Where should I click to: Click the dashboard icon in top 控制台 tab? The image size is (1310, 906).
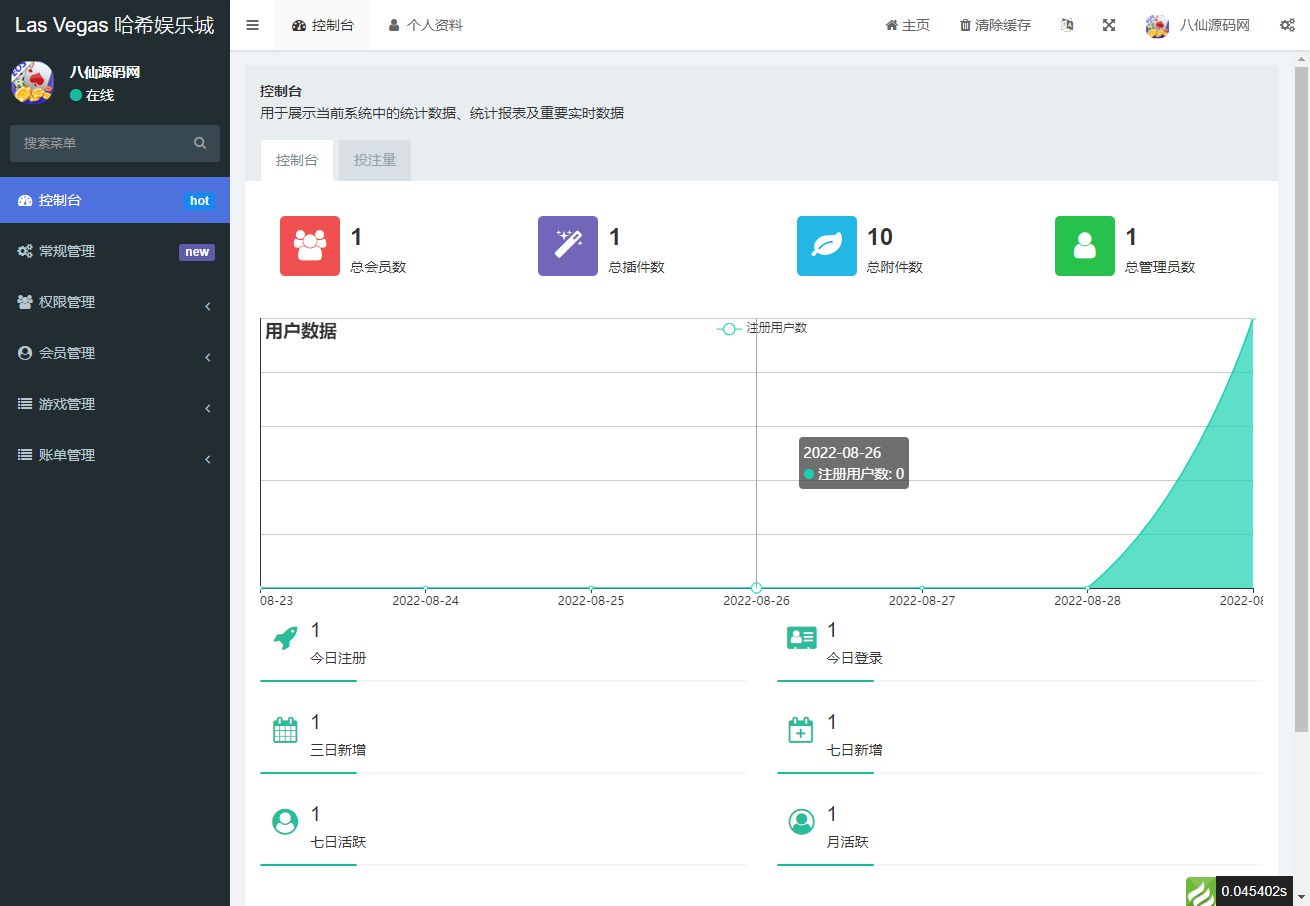(x=299, y=26)
